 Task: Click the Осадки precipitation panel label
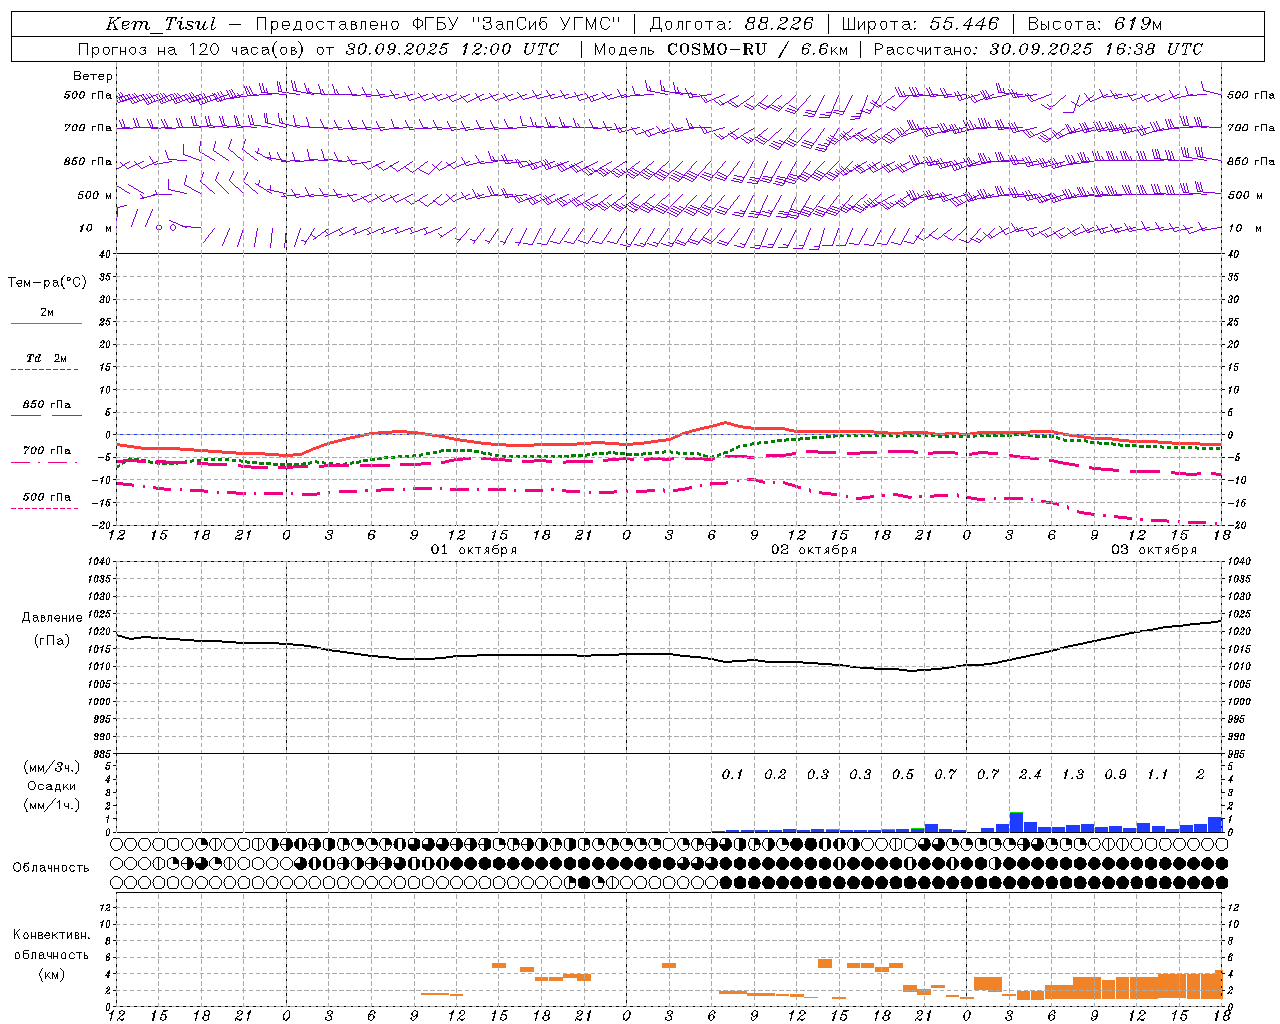pyautogui.click(x=52, y=786)
